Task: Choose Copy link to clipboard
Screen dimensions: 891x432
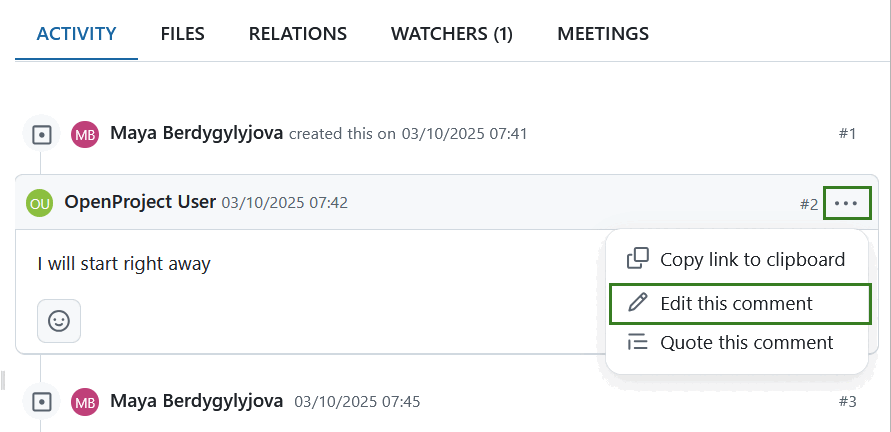Action: tap(752, 259)
